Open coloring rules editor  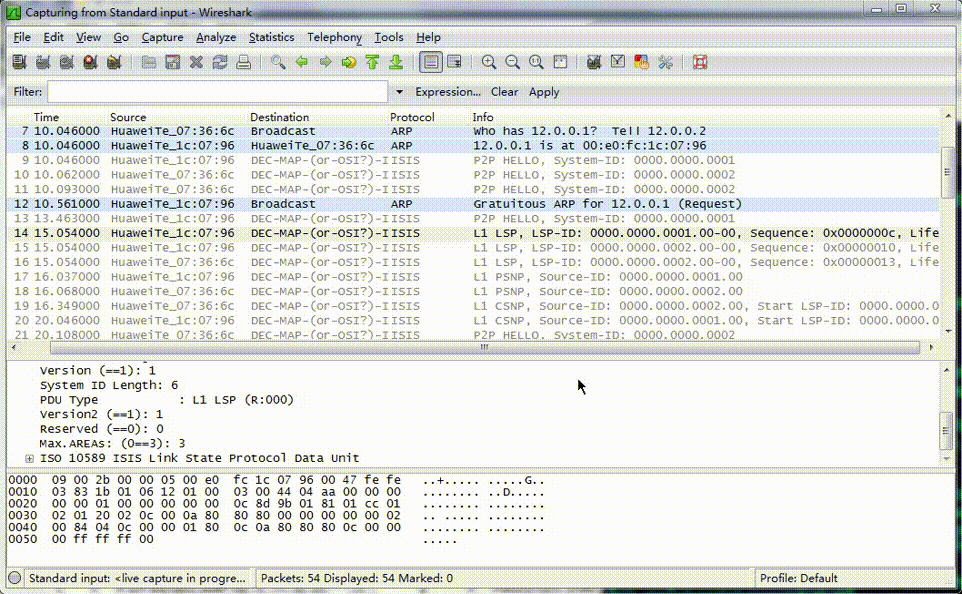click(x=642, y=62)
